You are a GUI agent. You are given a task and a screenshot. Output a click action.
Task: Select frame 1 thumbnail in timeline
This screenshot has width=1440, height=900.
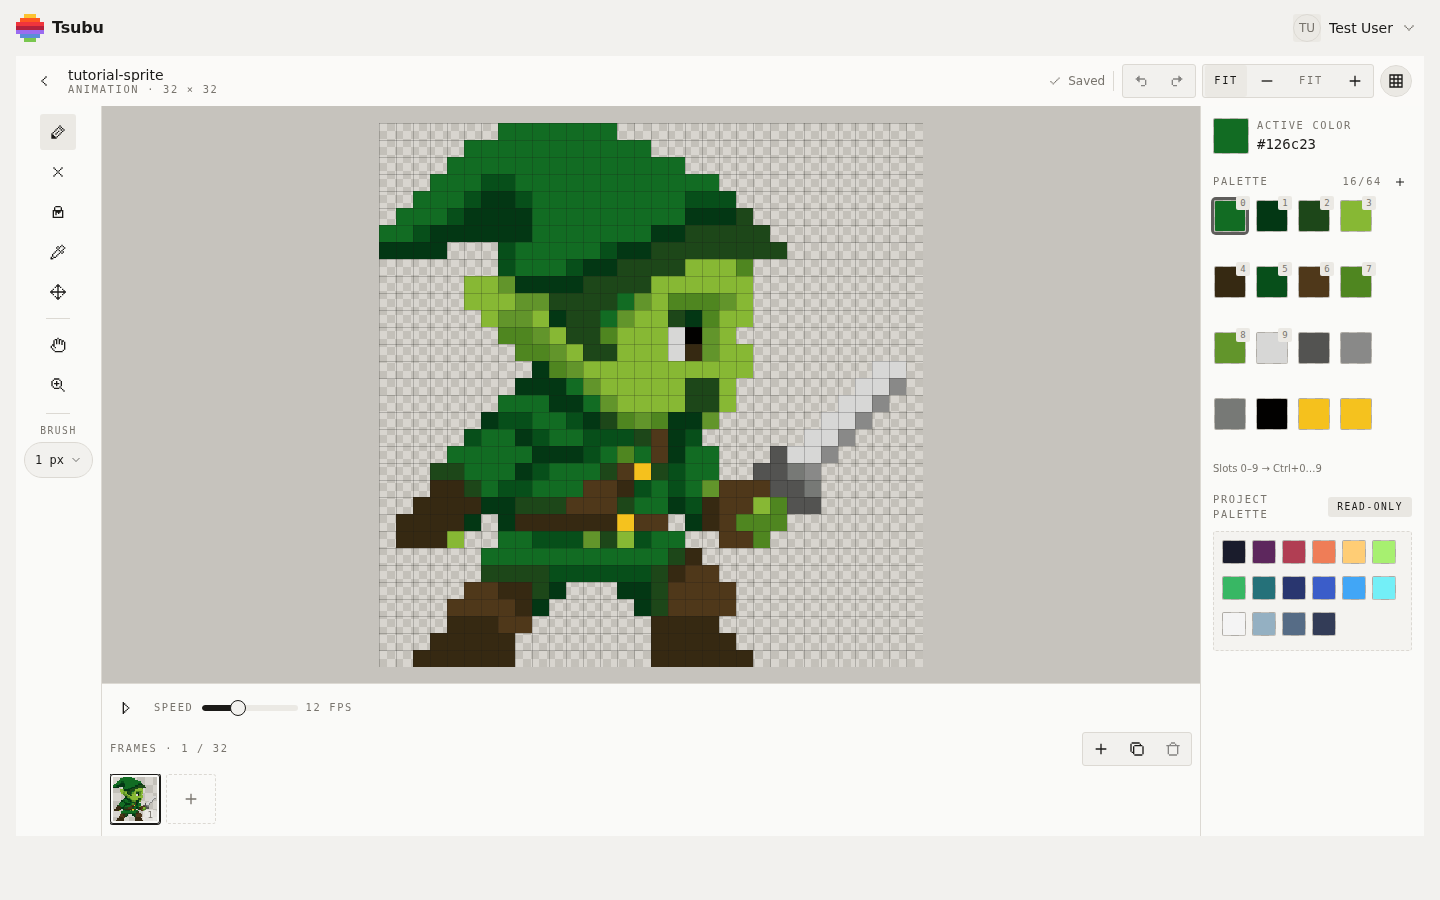[135, 799]
